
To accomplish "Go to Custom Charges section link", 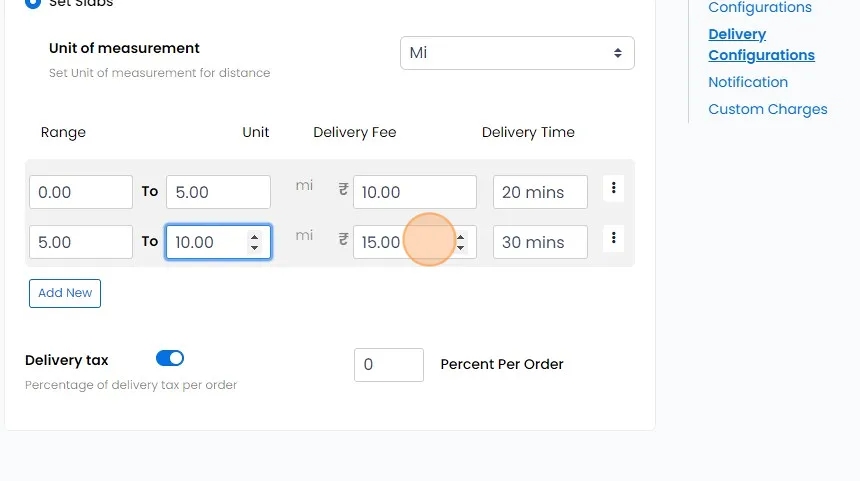I will 767,109.
